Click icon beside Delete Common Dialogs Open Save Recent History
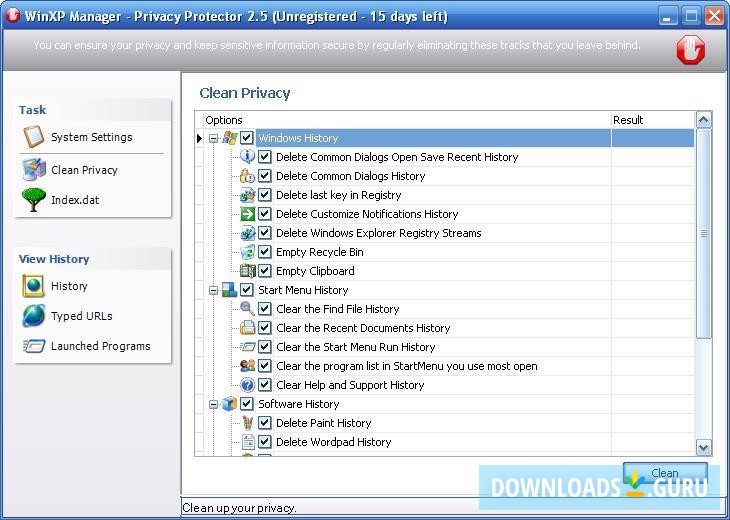The width and height of the screenshot is (730, 520). coord(248,157)
